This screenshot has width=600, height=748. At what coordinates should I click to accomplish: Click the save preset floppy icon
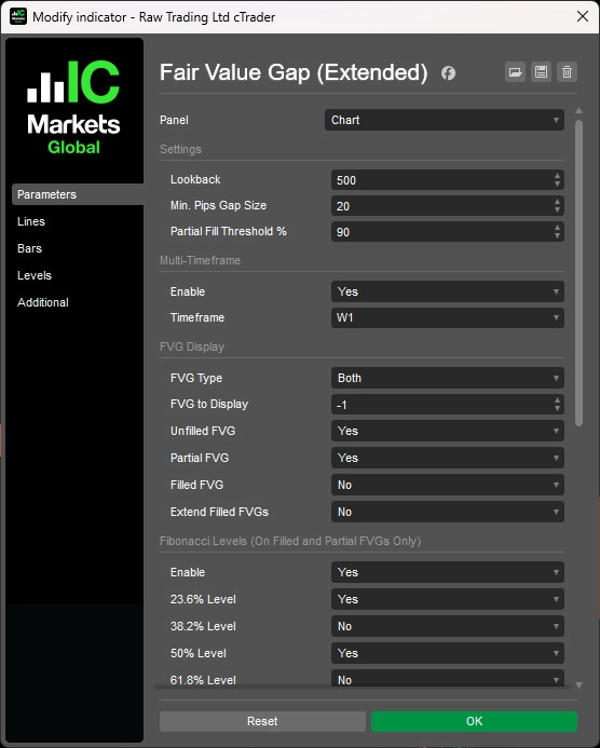pyautogui.click(x=541, y=72)
